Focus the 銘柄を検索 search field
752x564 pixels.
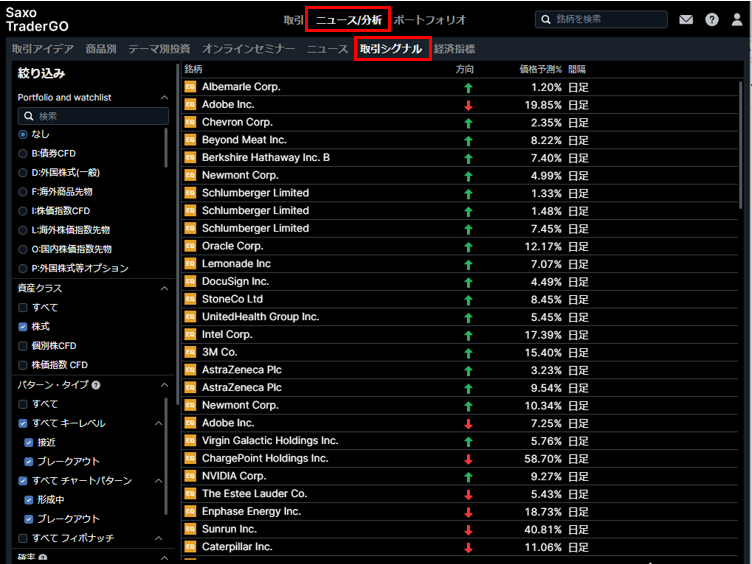point(601,20)
